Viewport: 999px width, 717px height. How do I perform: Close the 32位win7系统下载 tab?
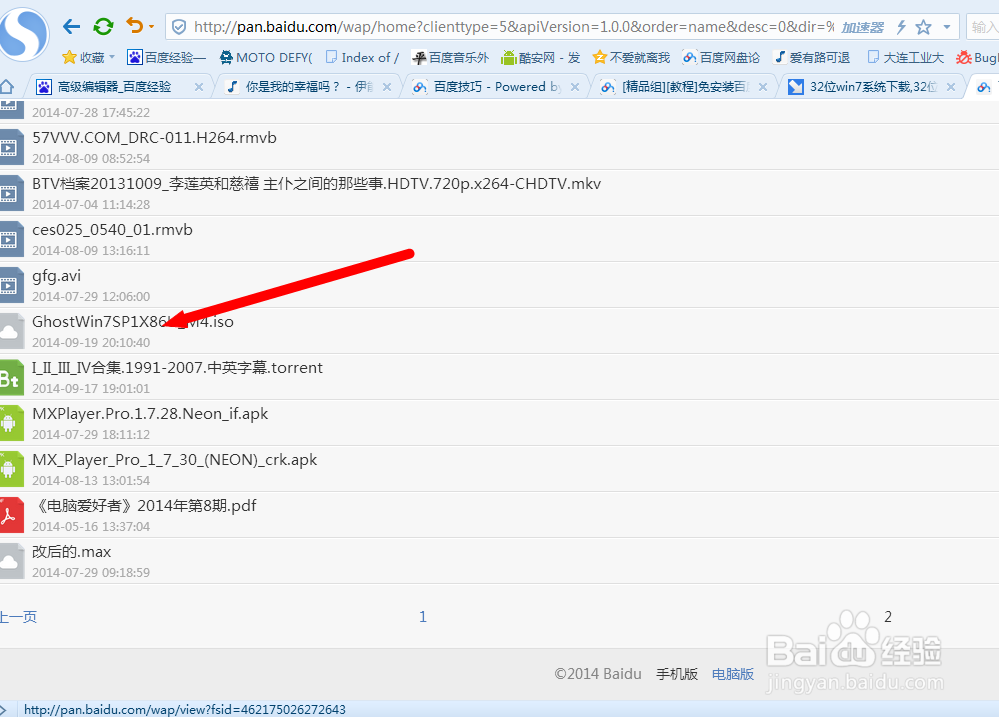tap(951, 87)
